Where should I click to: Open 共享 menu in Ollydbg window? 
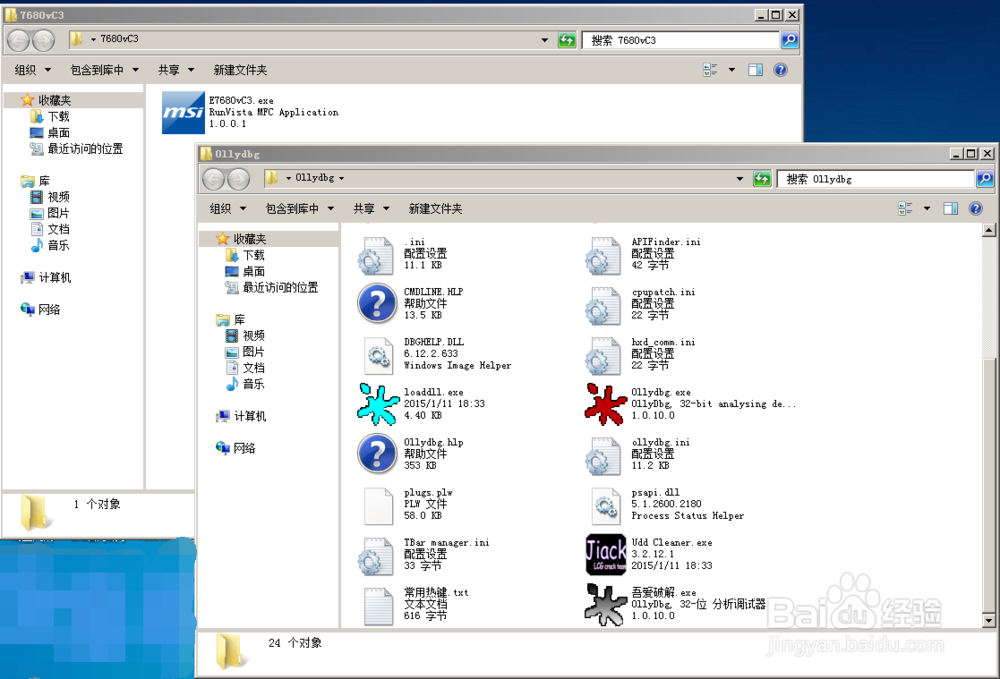(x=371, y=208)
